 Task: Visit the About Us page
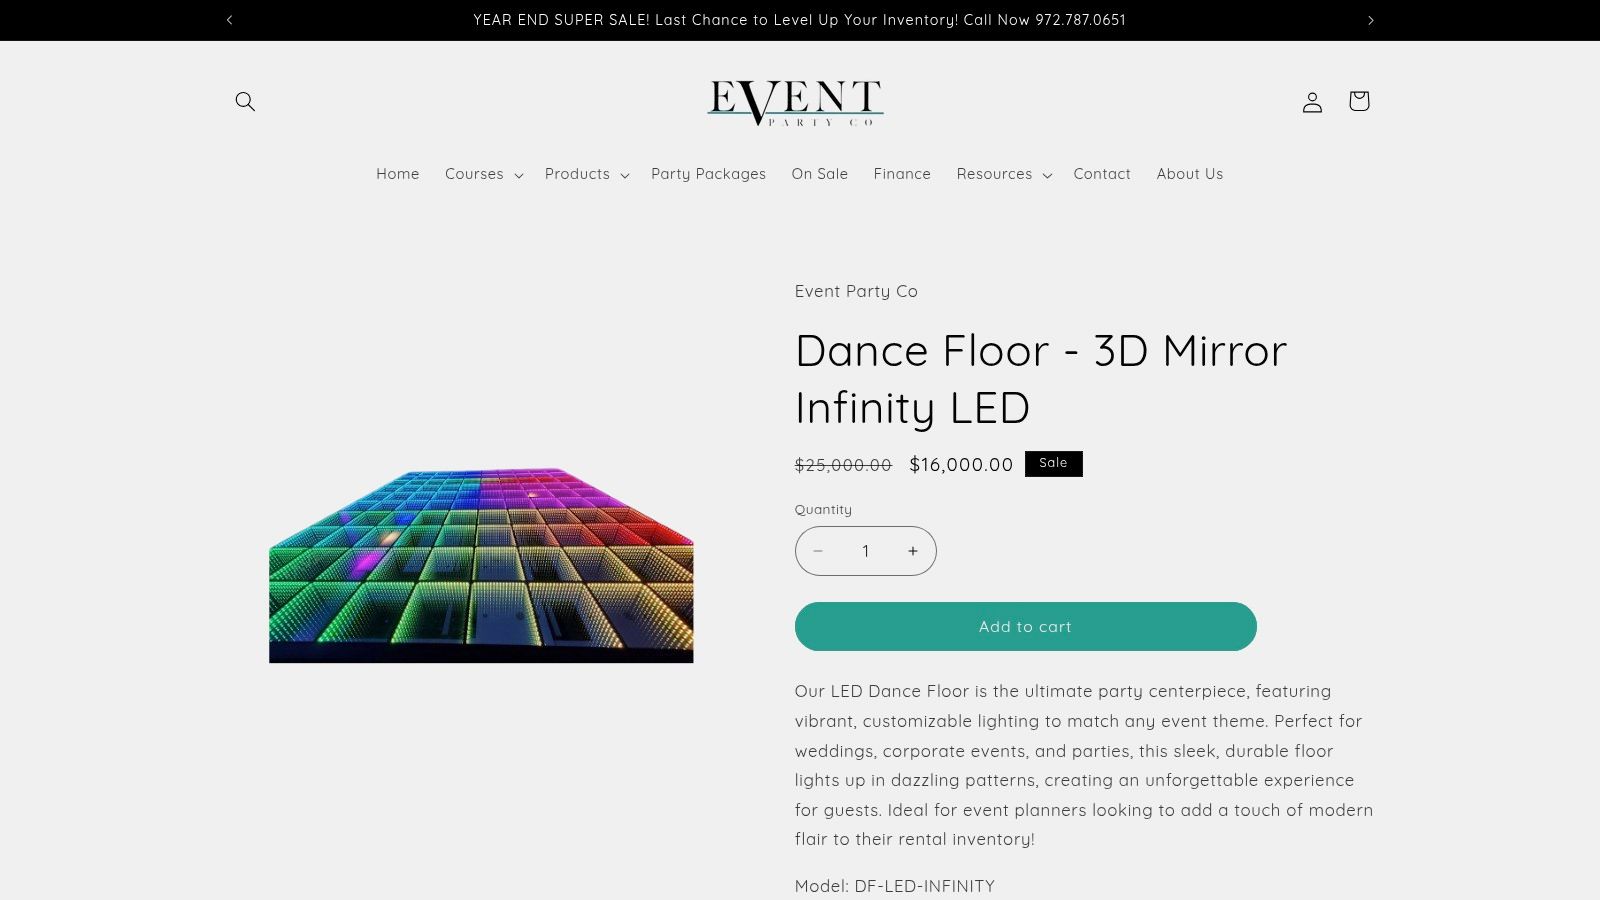point(1189,174)
